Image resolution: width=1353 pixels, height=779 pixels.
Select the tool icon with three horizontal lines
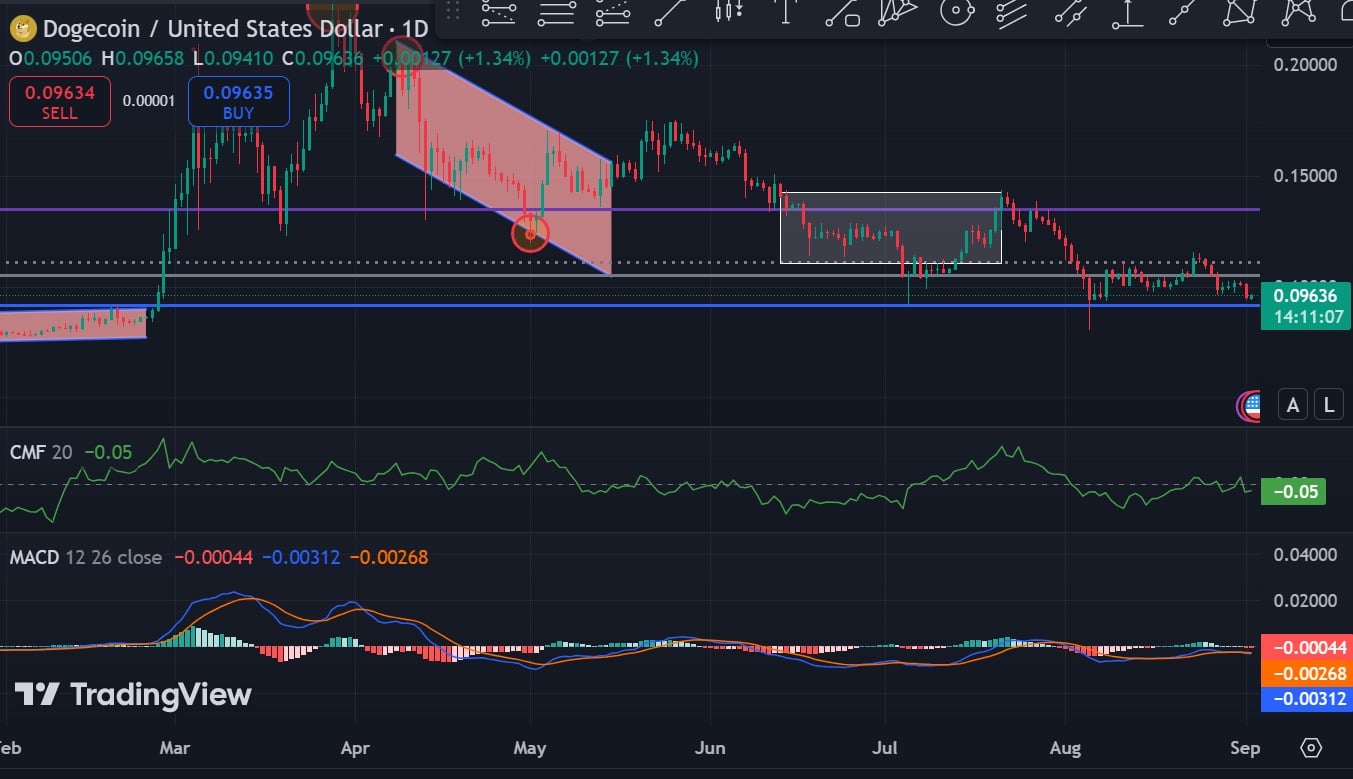pos(556,12)
